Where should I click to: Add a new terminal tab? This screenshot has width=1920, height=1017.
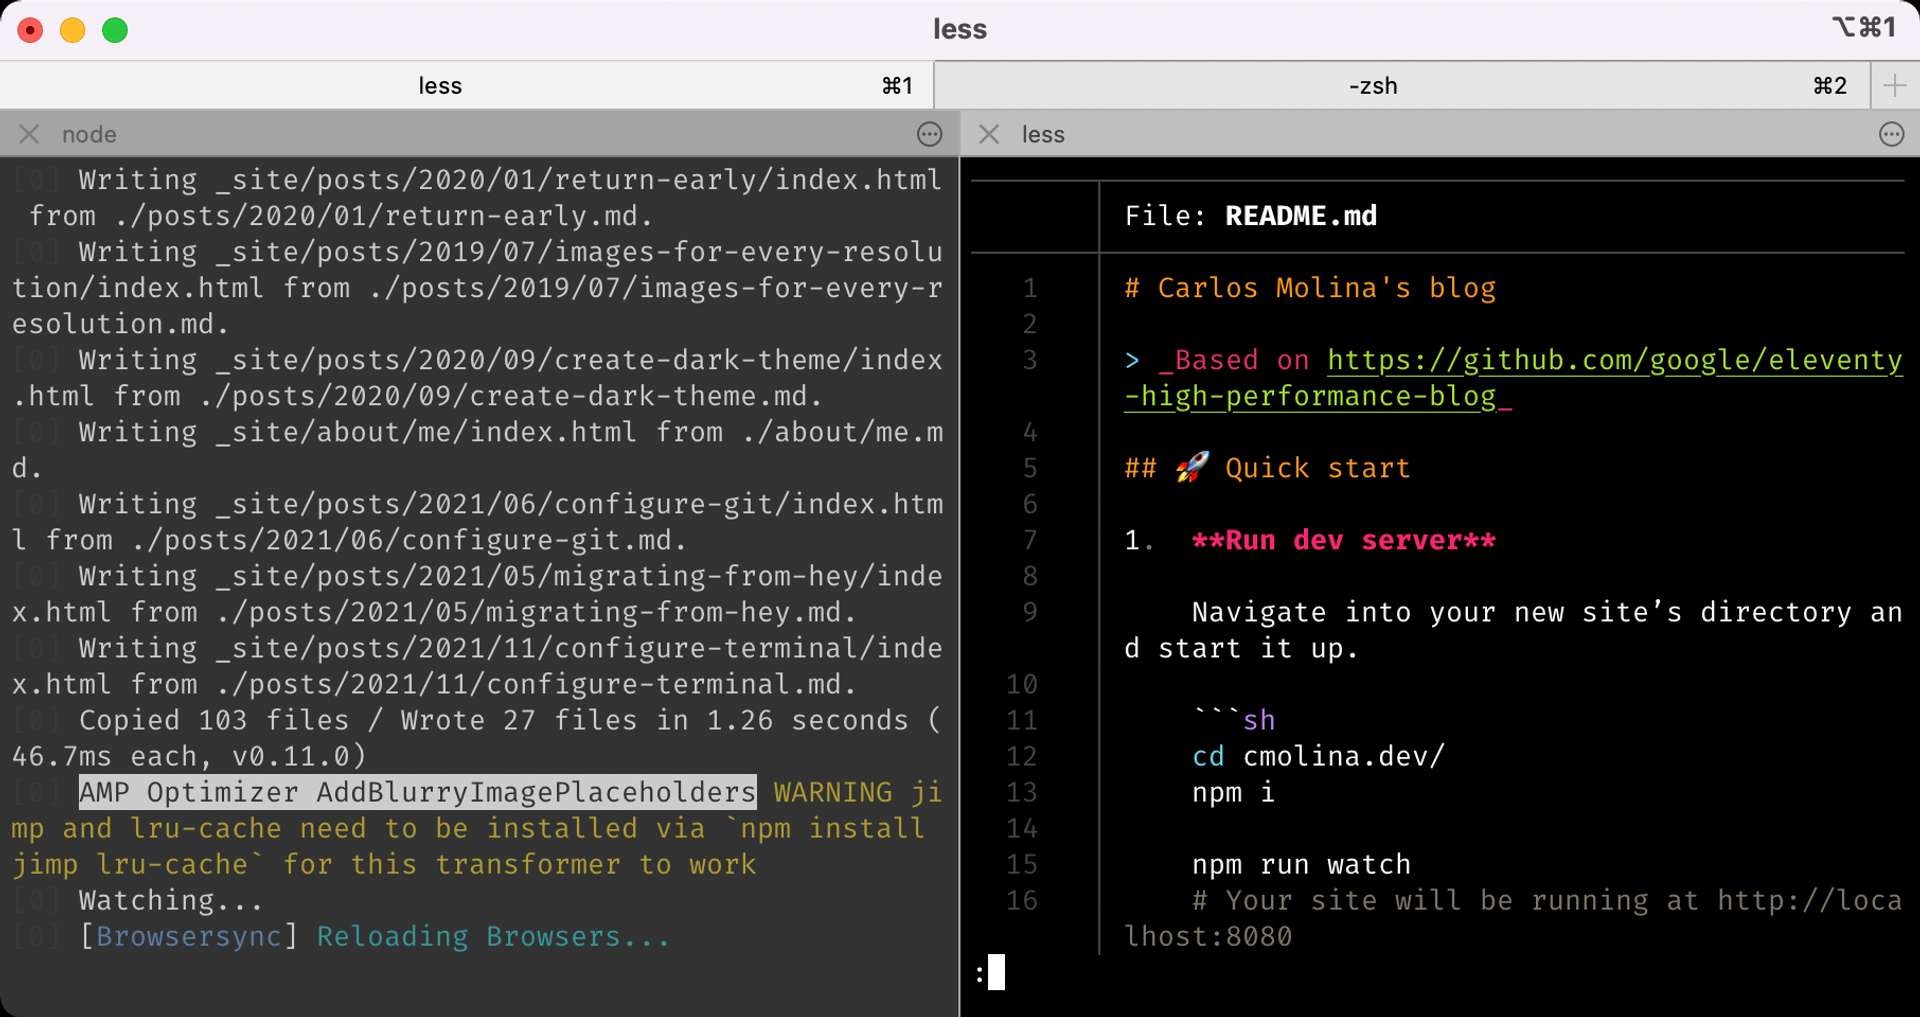[x=1894, y=86]
